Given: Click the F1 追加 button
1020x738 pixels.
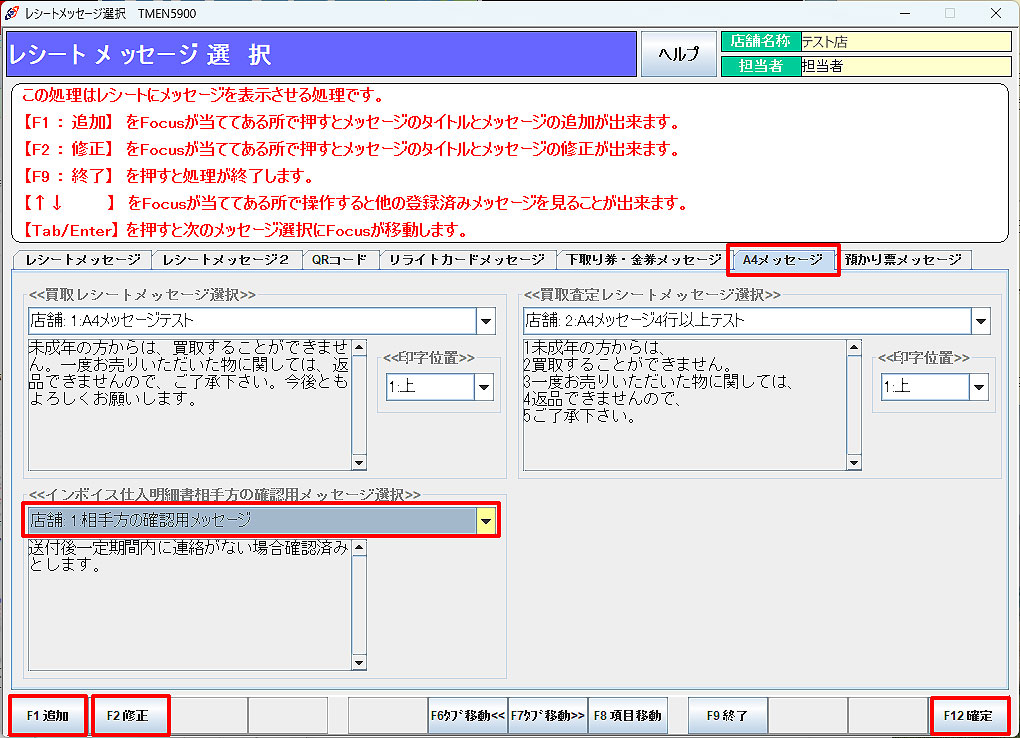Looking at the screenshot, I should point(48,716).
